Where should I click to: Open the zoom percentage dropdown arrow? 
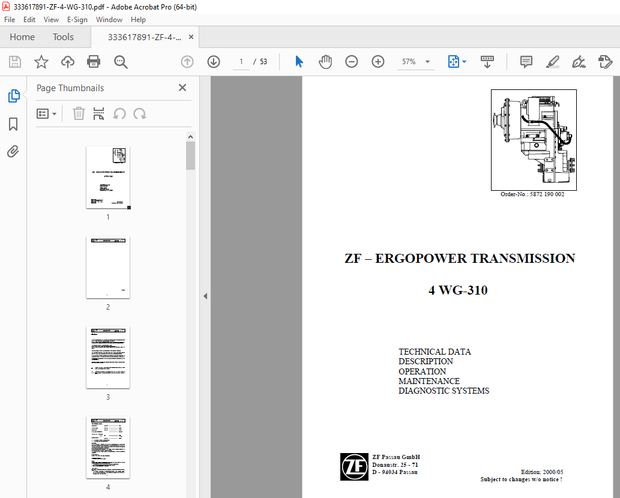pyautogui.click(x=427, y=62)
